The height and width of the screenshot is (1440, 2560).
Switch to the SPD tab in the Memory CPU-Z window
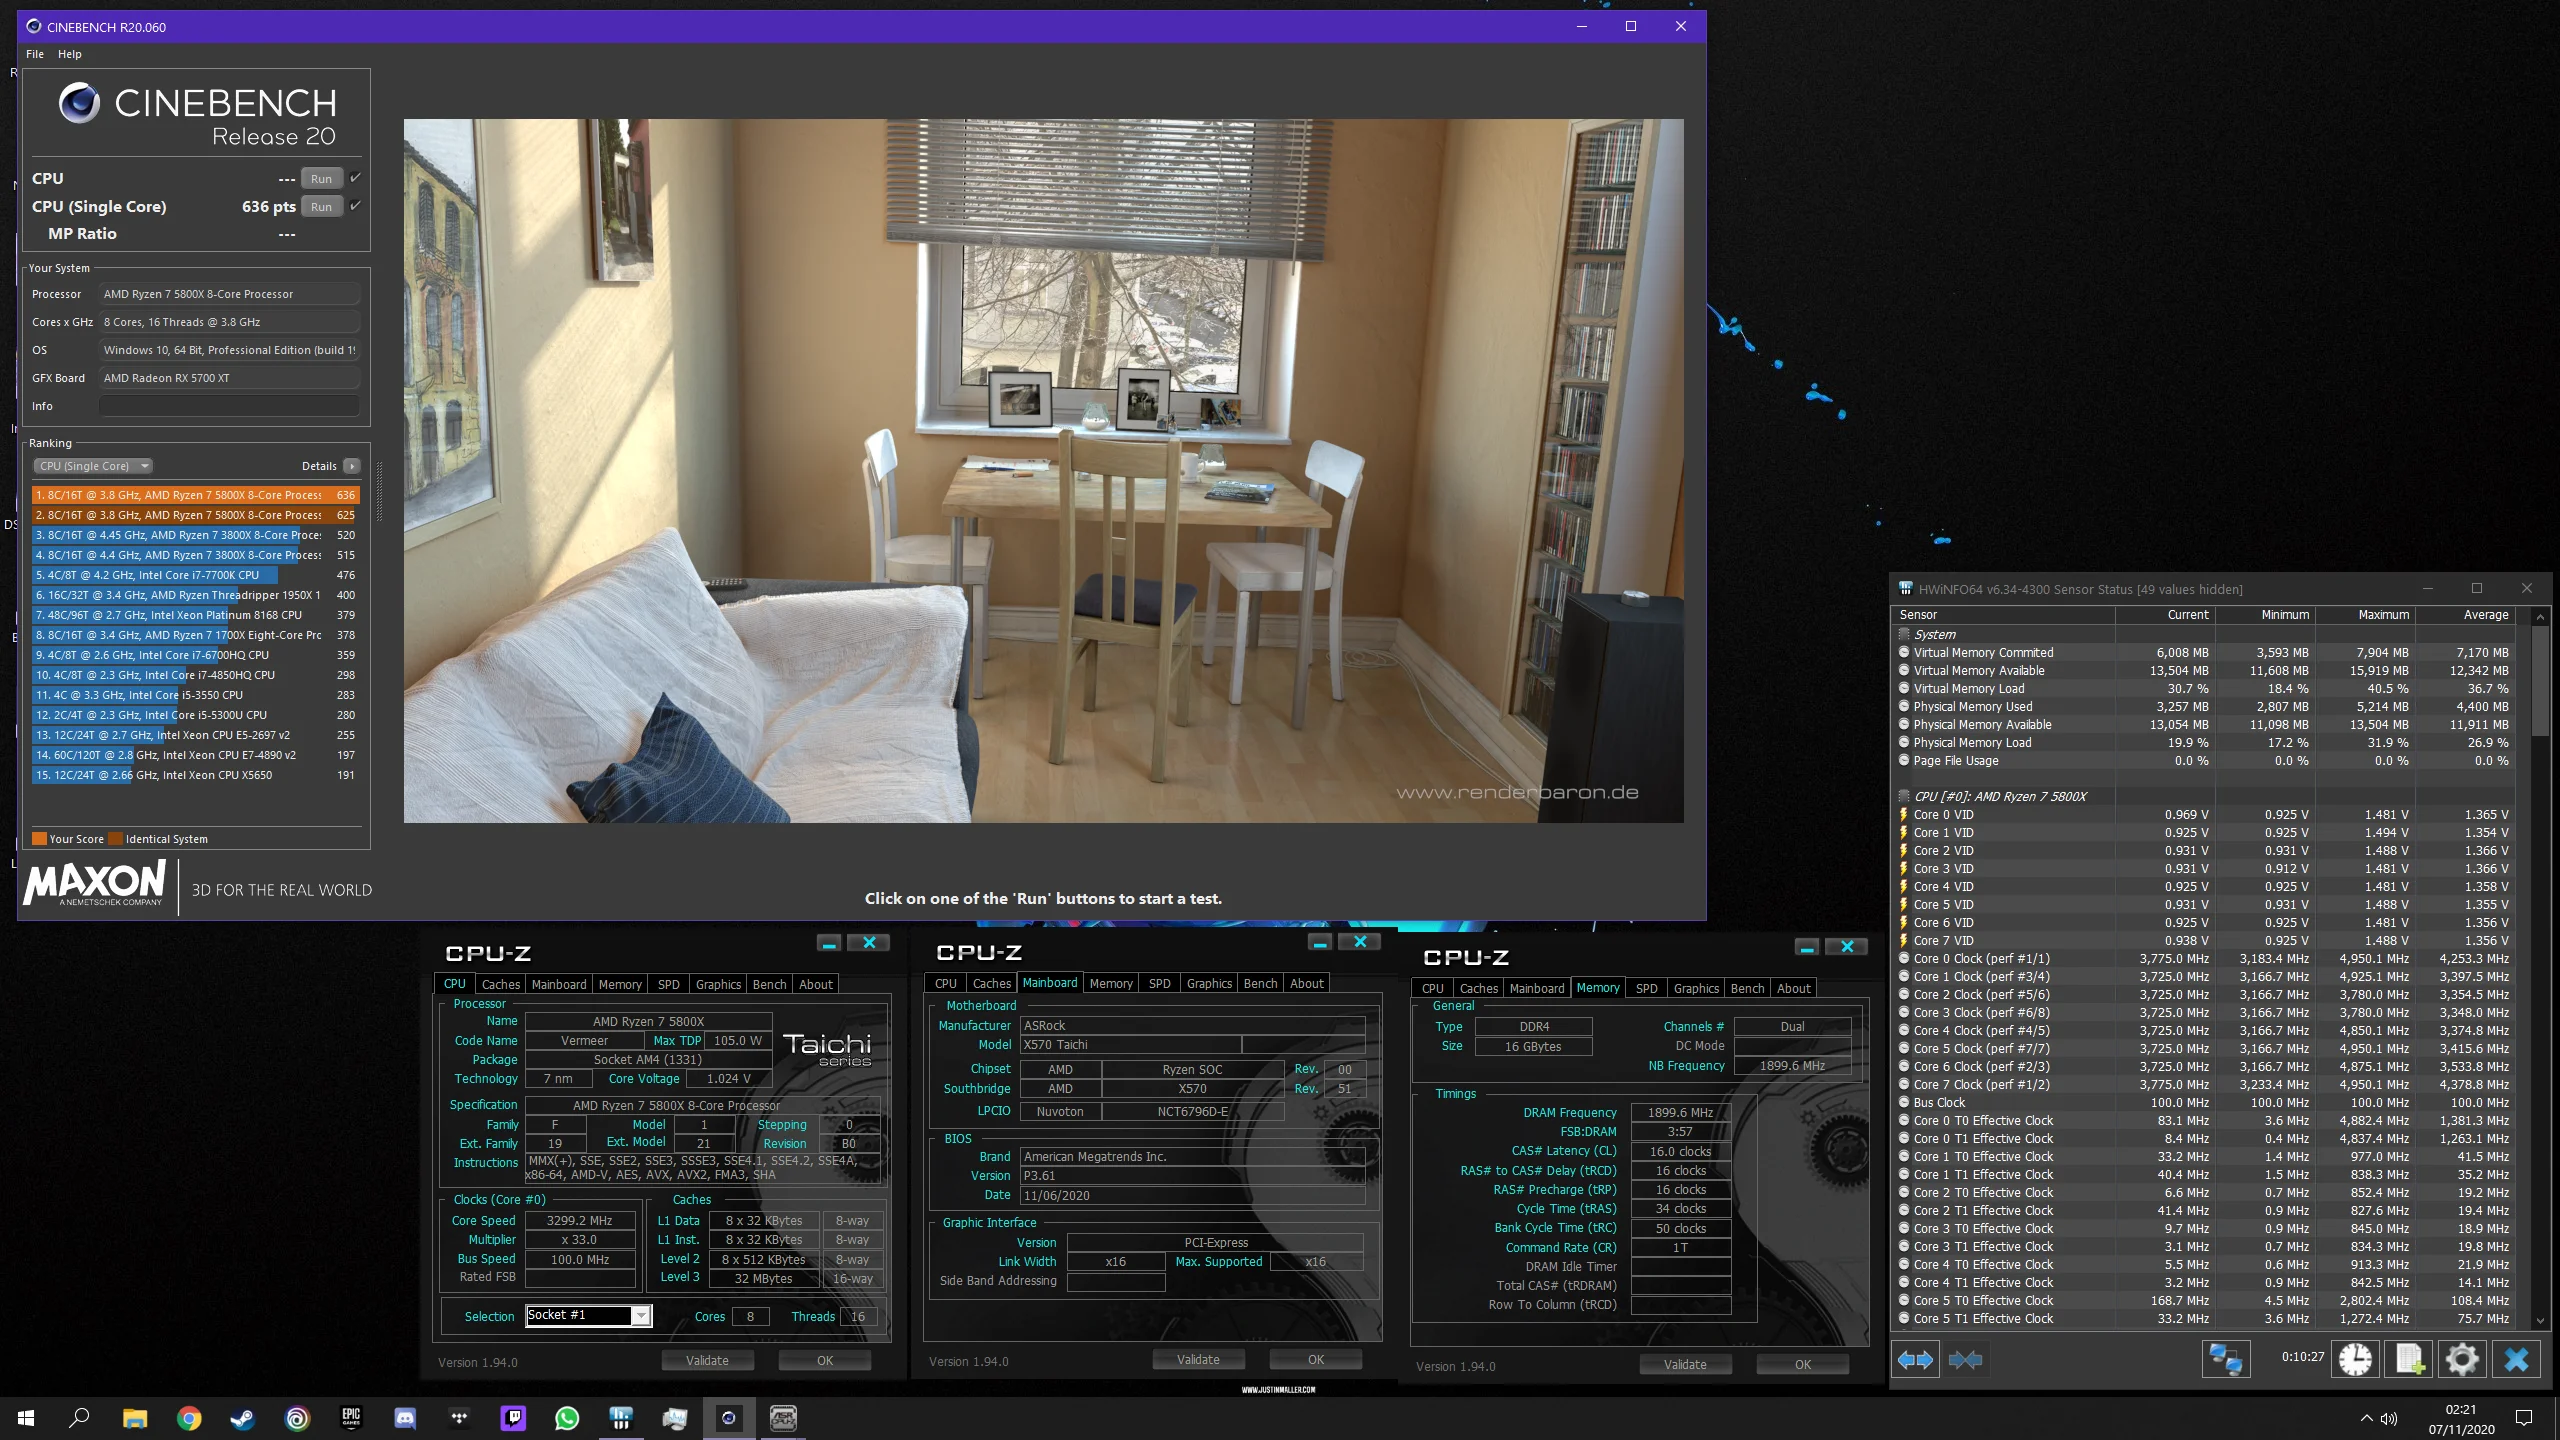(x=1646, y=988)
